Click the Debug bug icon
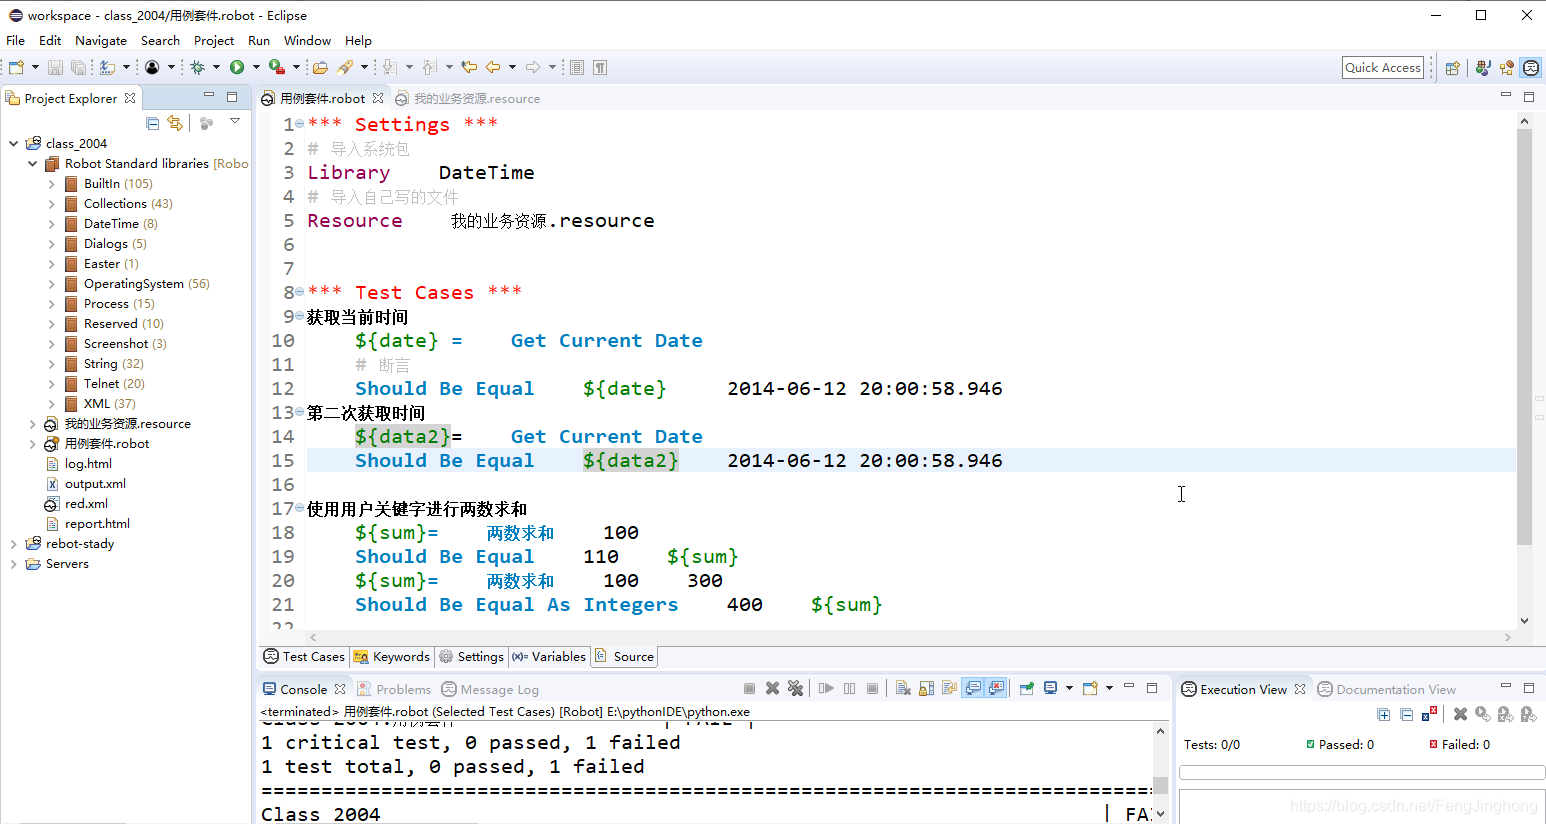 click(x=197, y=68)
